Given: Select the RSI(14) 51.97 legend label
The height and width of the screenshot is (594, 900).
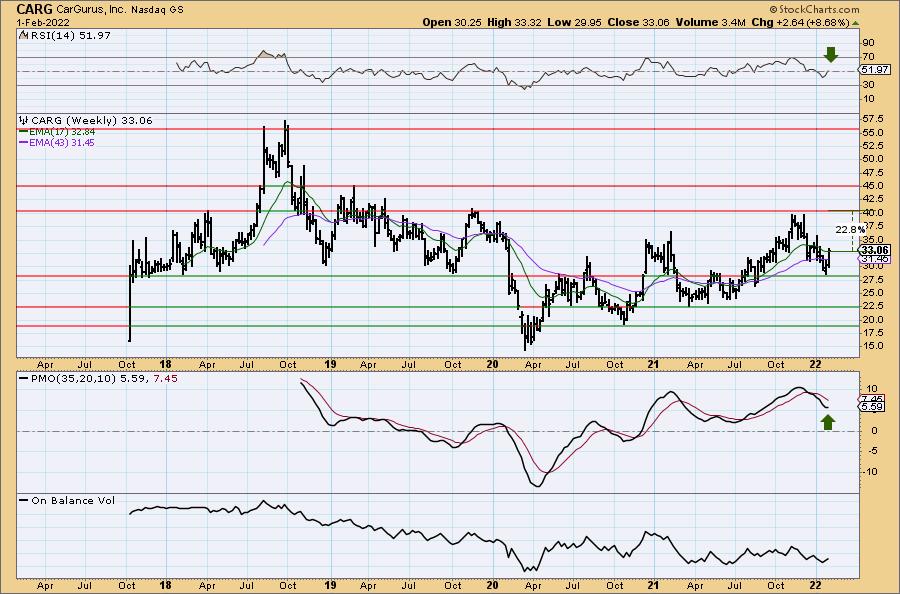Looking at the screenshot, I should [x=70, y=35].
